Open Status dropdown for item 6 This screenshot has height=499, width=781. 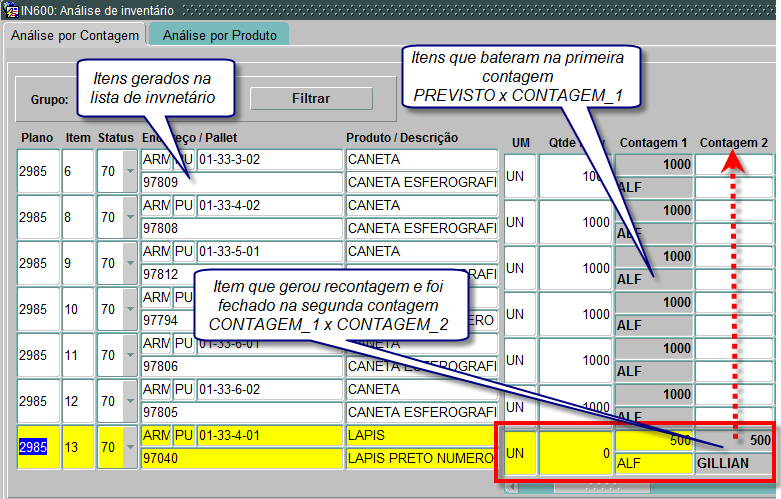click(x=130, y=171)
